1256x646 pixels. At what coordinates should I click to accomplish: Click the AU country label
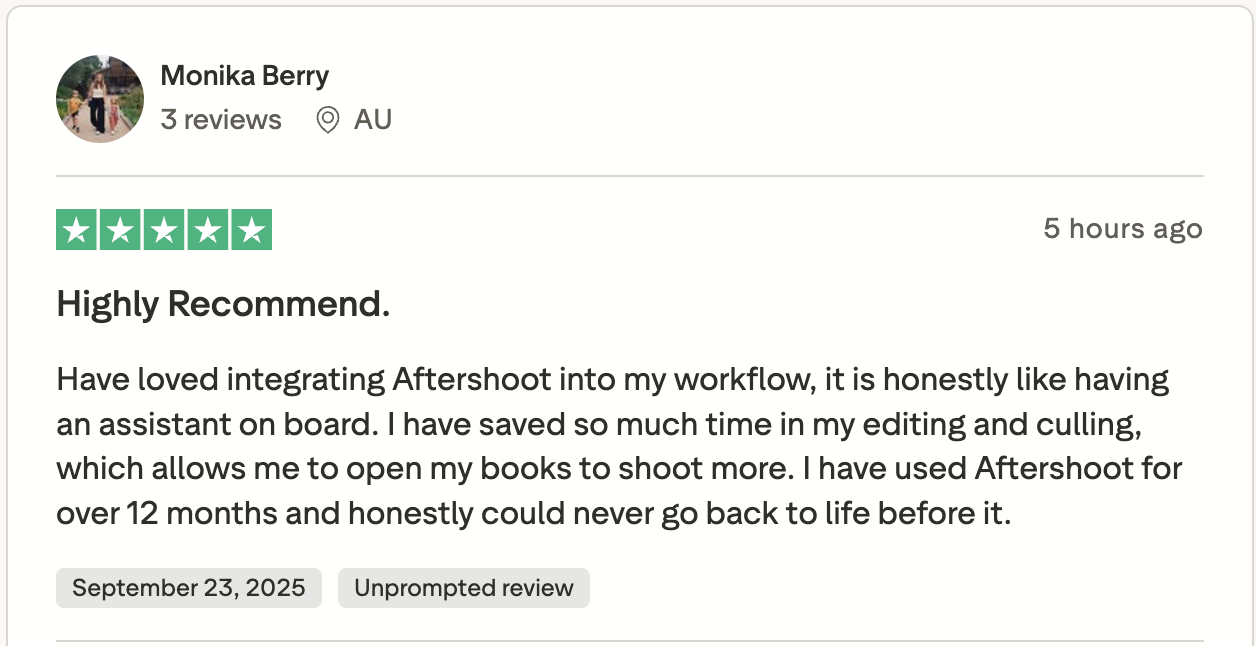click(372, 119)
